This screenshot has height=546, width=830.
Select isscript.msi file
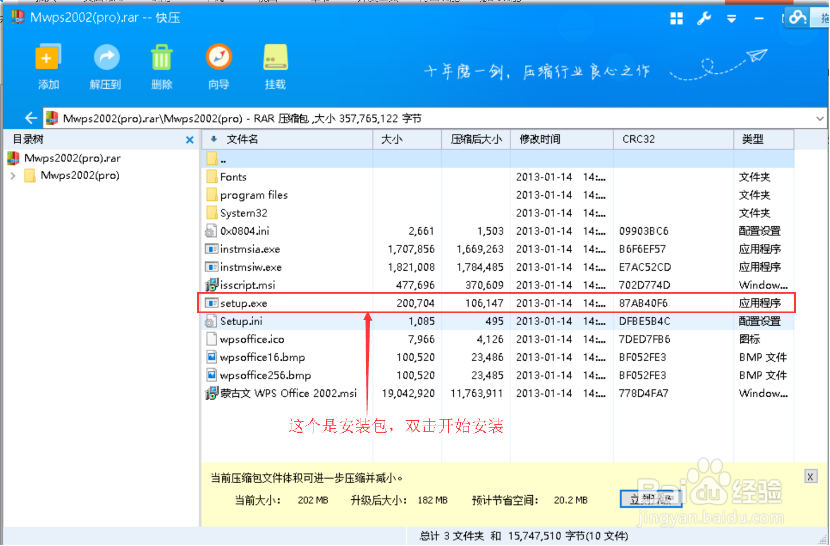click(498, 285)
